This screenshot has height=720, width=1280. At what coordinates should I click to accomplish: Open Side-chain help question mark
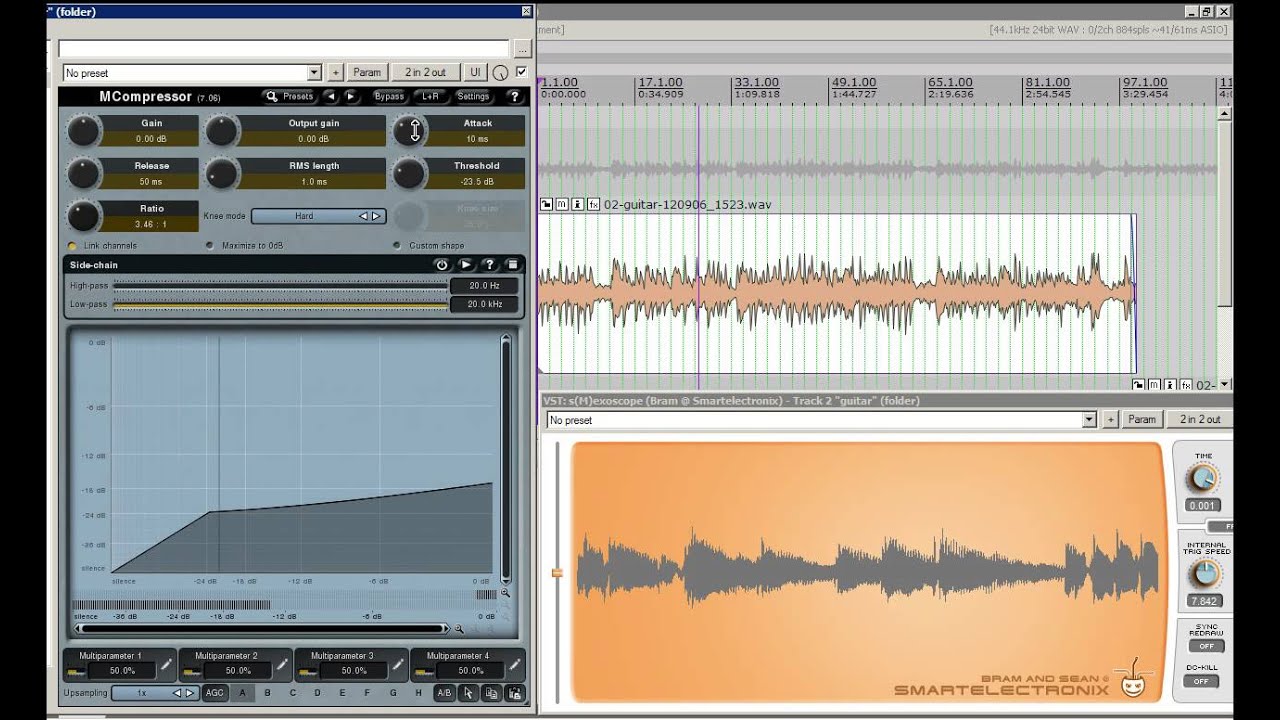pos(489,265)
